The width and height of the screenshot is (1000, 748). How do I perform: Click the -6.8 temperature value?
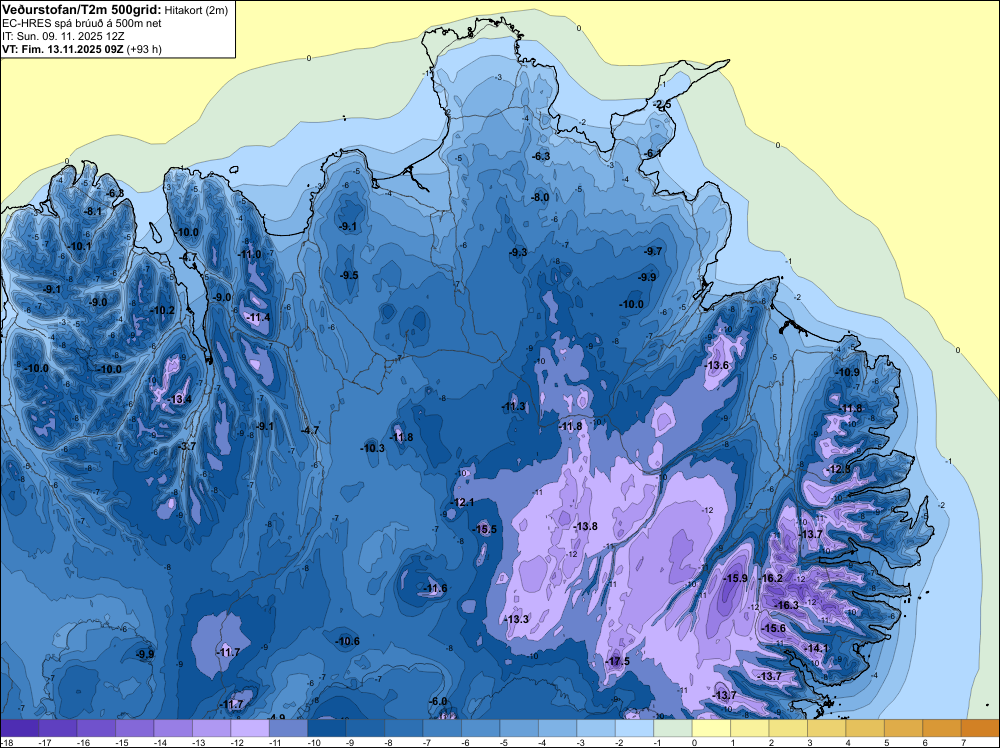[x=115, y=193]
